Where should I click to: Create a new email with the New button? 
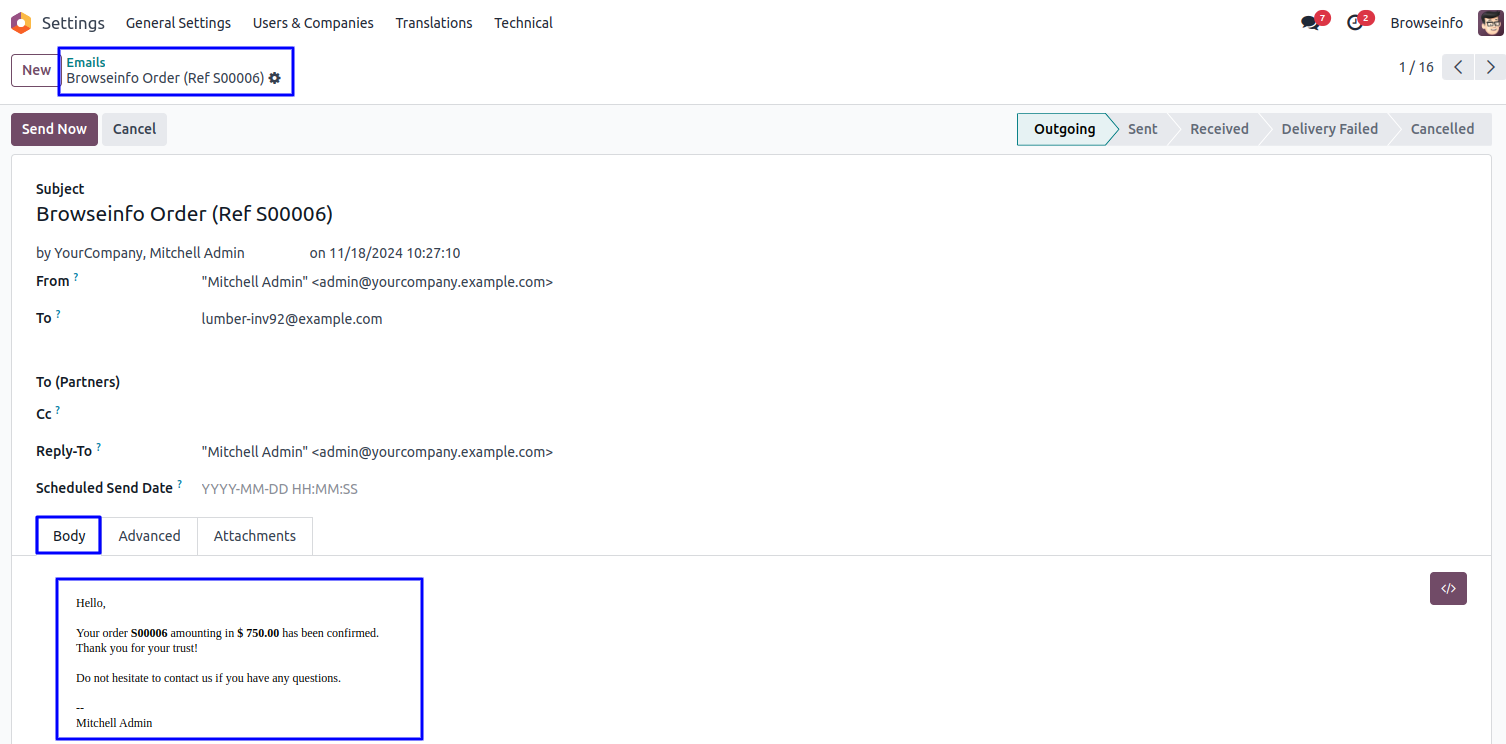click(x=36, y=70)
